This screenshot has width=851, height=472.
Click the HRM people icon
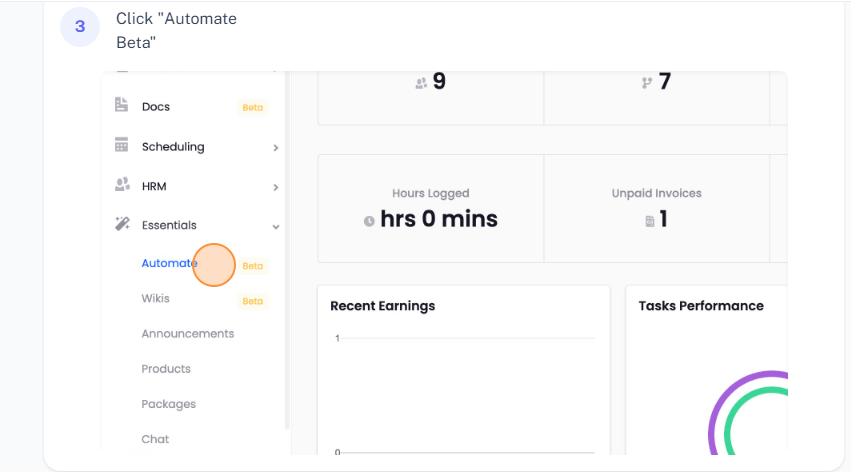tap(122, 185)
